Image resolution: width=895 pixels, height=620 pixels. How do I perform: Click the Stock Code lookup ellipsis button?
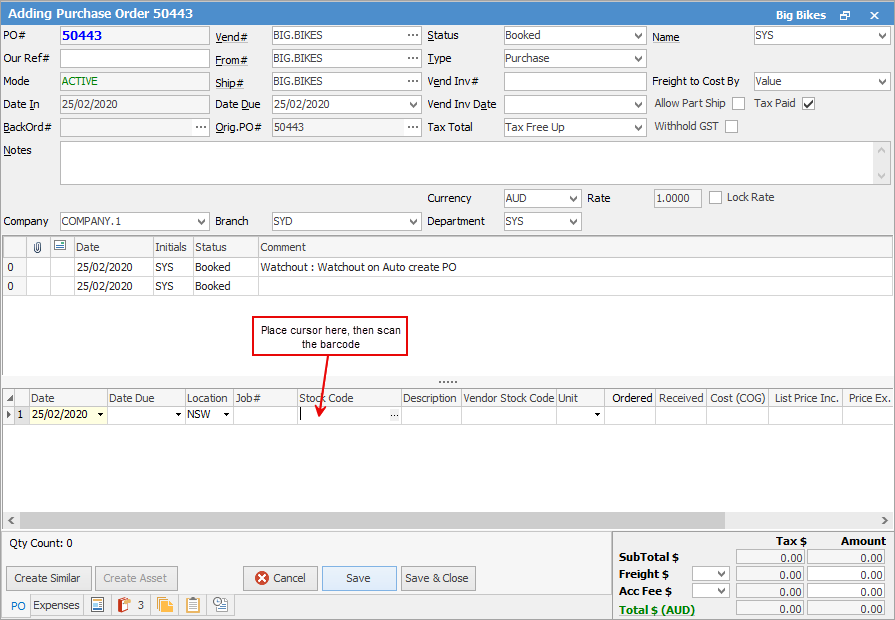(x=394, y=415)
